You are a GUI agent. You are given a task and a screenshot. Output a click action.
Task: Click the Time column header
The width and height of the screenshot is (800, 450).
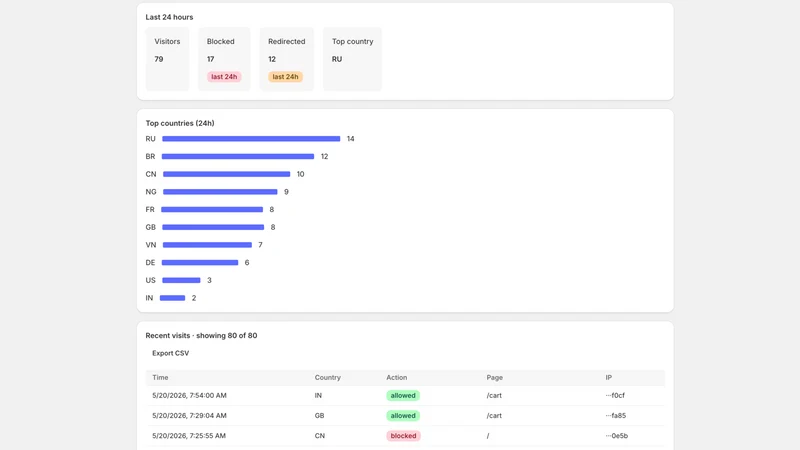[160, 378]
